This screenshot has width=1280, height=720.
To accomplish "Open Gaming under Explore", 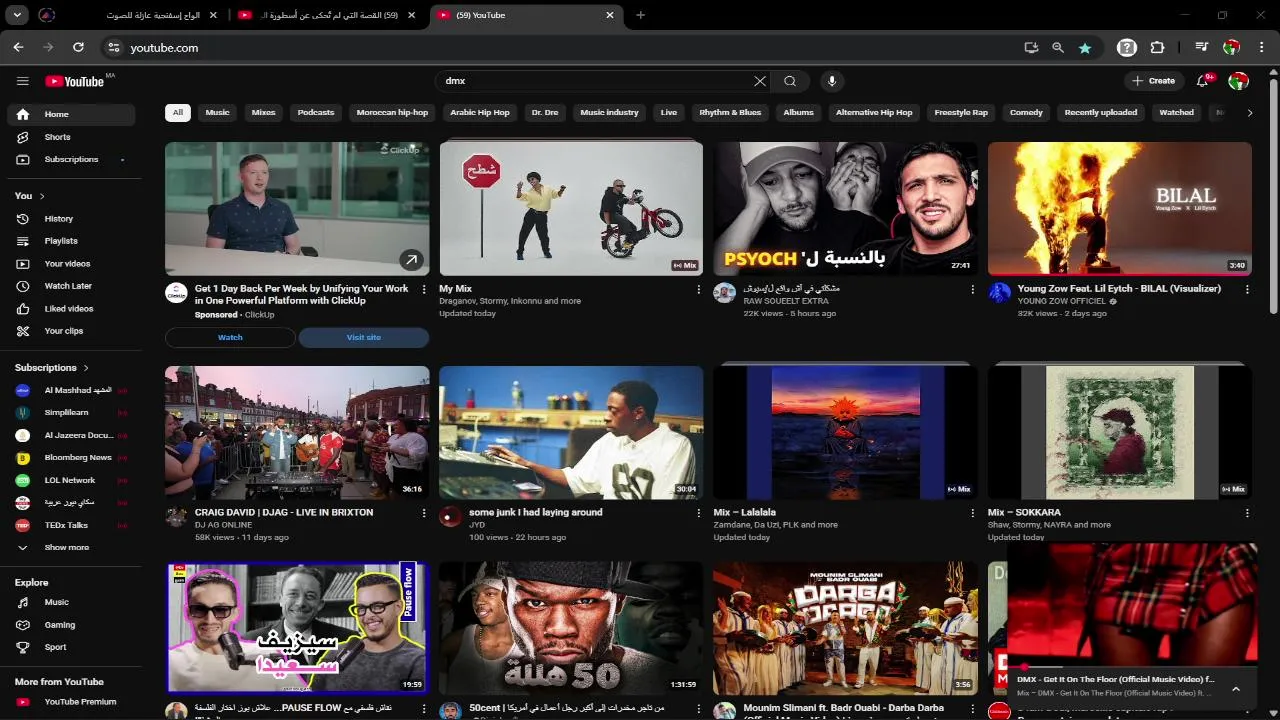I will 70,625.
